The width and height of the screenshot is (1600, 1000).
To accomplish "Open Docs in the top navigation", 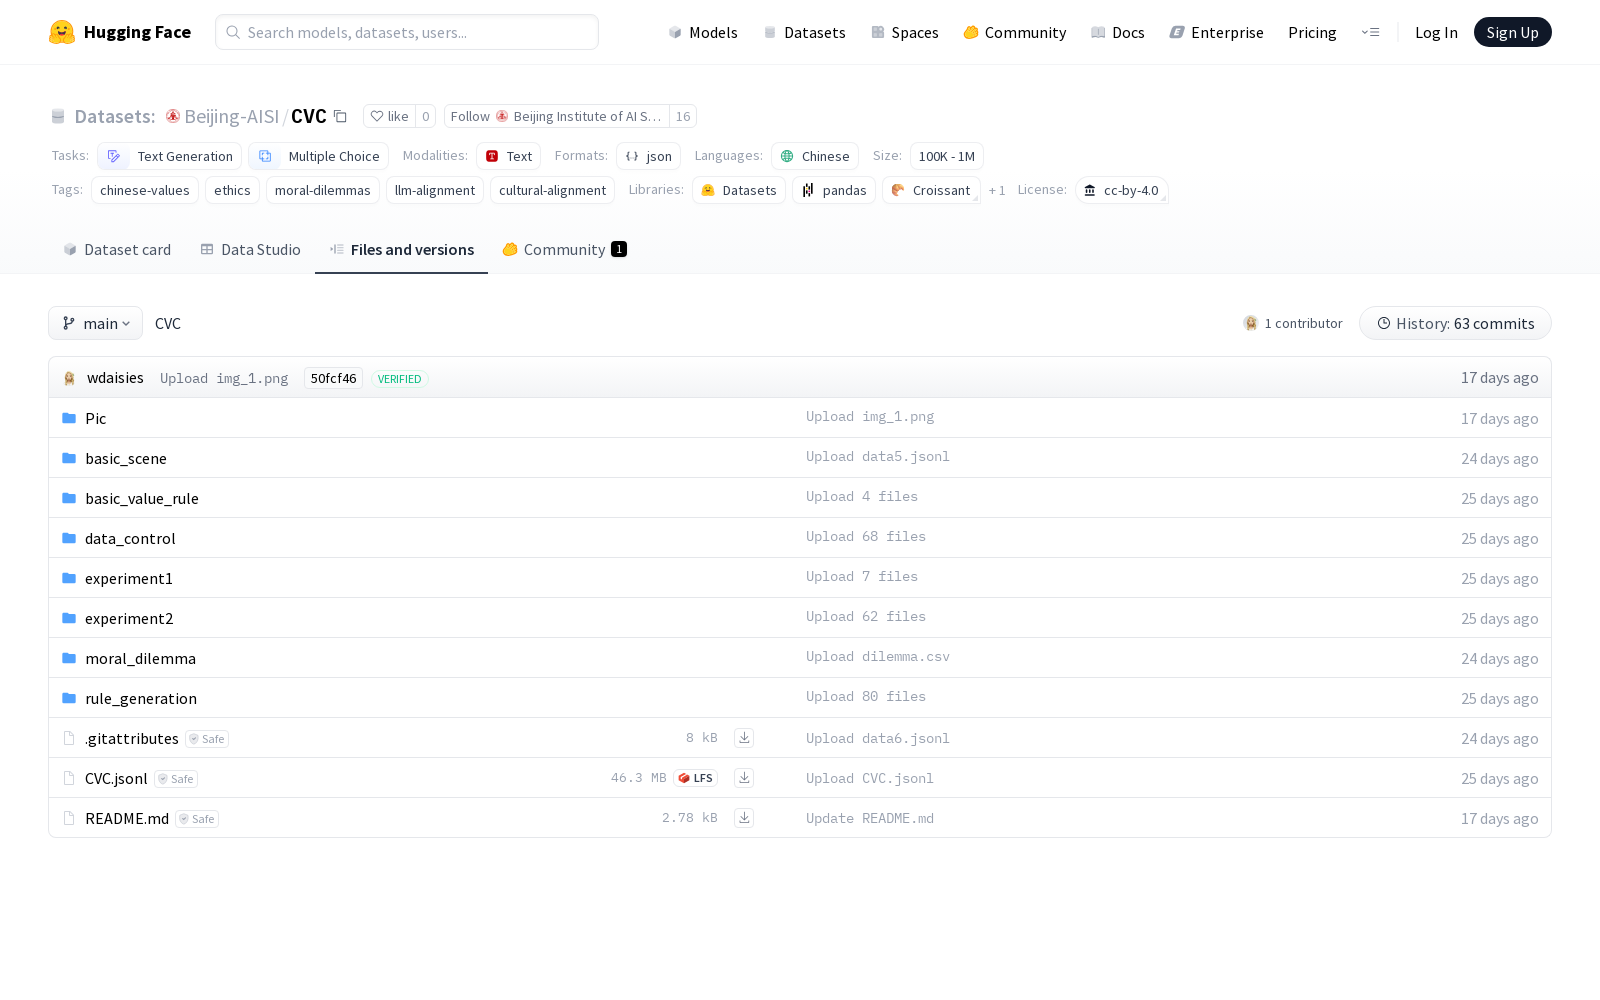I will pyautogui.click(x=1118, y=32).
